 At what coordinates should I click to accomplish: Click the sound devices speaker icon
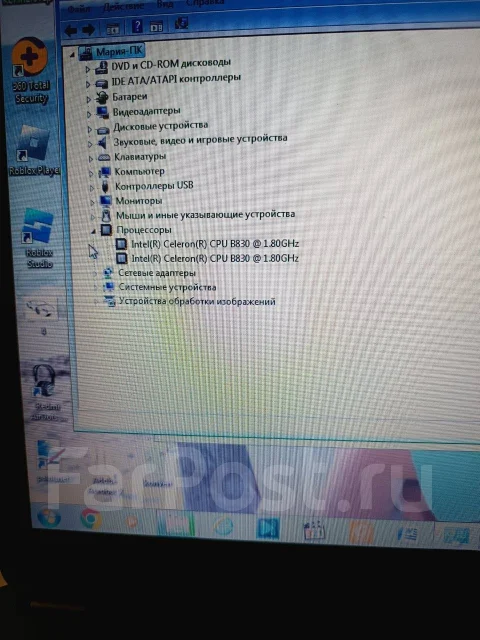103,142
